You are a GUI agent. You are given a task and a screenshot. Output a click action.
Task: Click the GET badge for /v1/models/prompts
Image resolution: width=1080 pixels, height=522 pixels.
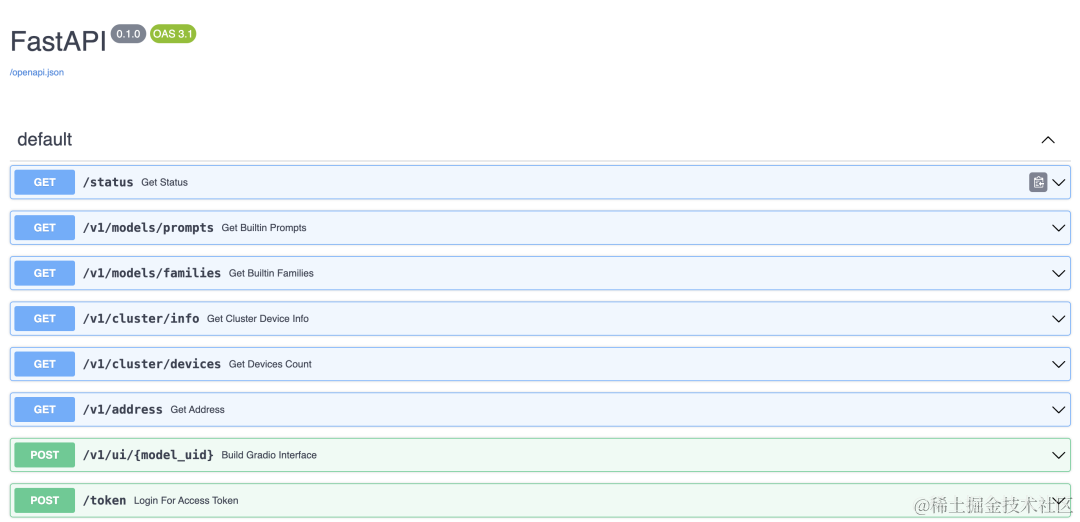[x=45, y=228]
